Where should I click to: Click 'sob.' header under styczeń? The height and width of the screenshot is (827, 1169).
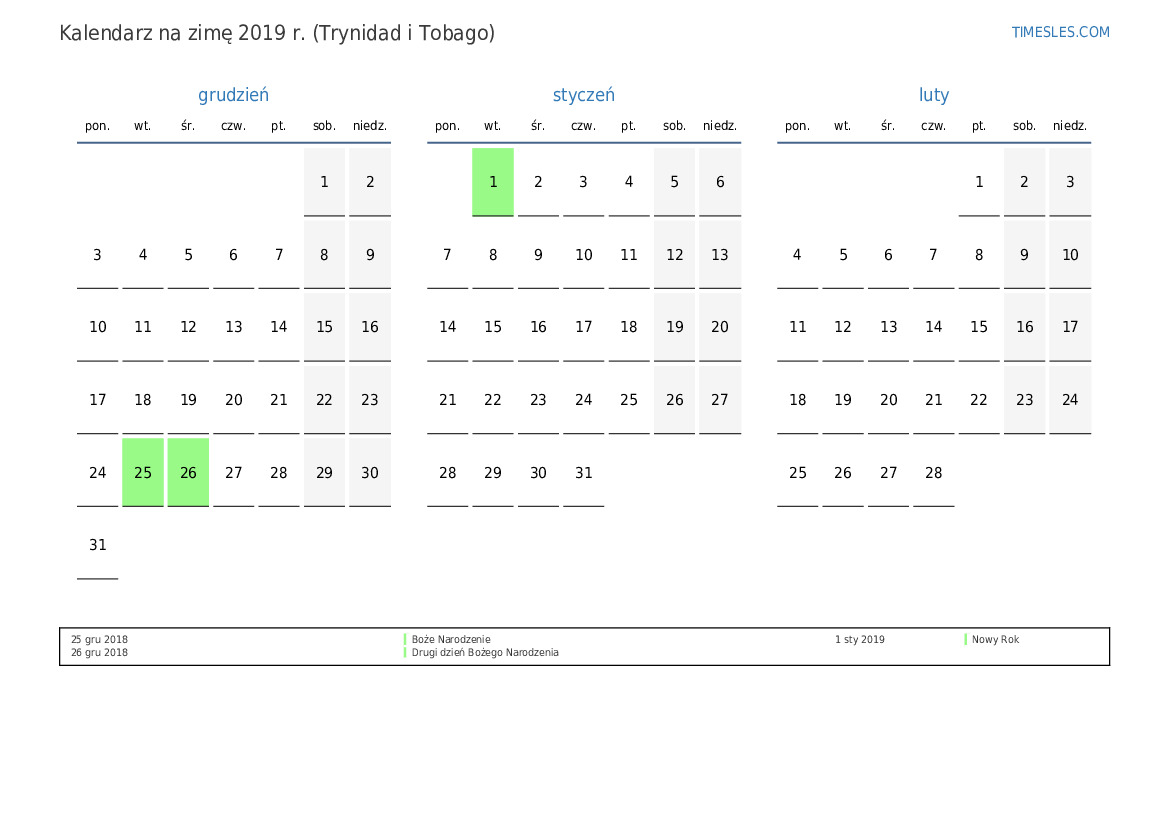[675, 126]
